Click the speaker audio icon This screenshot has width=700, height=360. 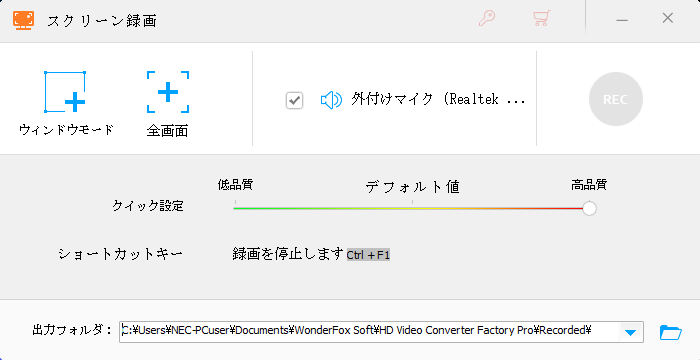[x=331, y=100]
